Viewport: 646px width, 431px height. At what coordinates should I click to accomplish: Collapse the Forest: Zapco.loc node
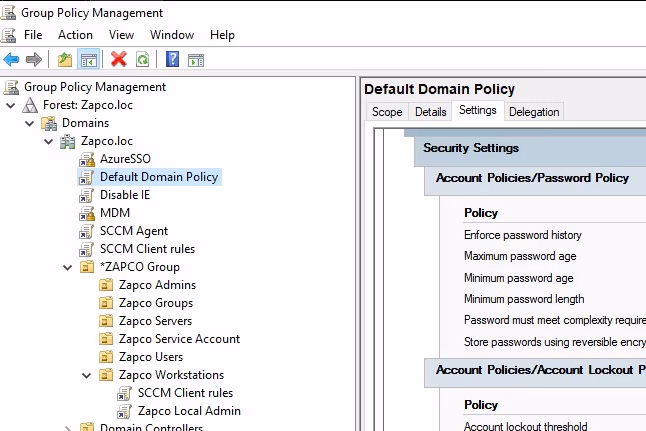(11, 105)
